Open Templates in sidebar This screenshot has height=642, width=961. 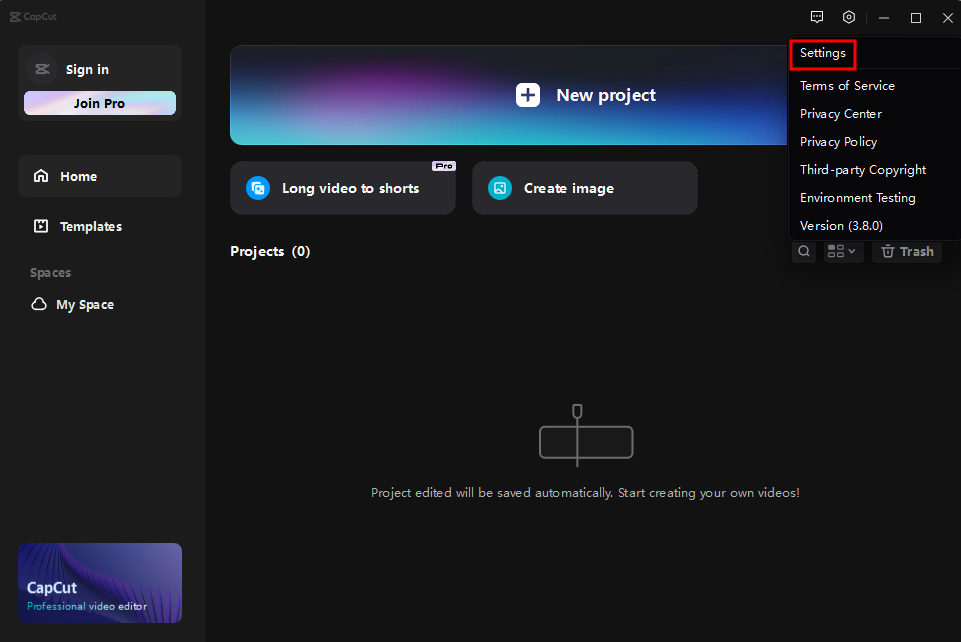tap(100, 226)
